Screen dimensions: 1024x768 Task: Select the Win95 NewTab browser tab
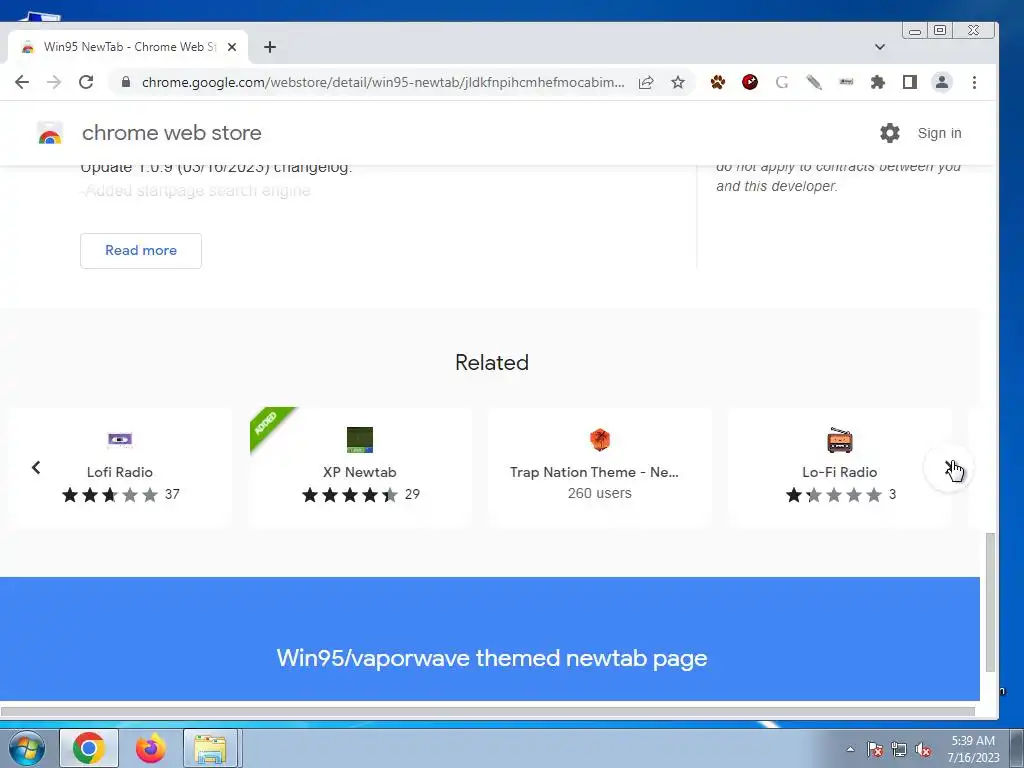(128, 47)
